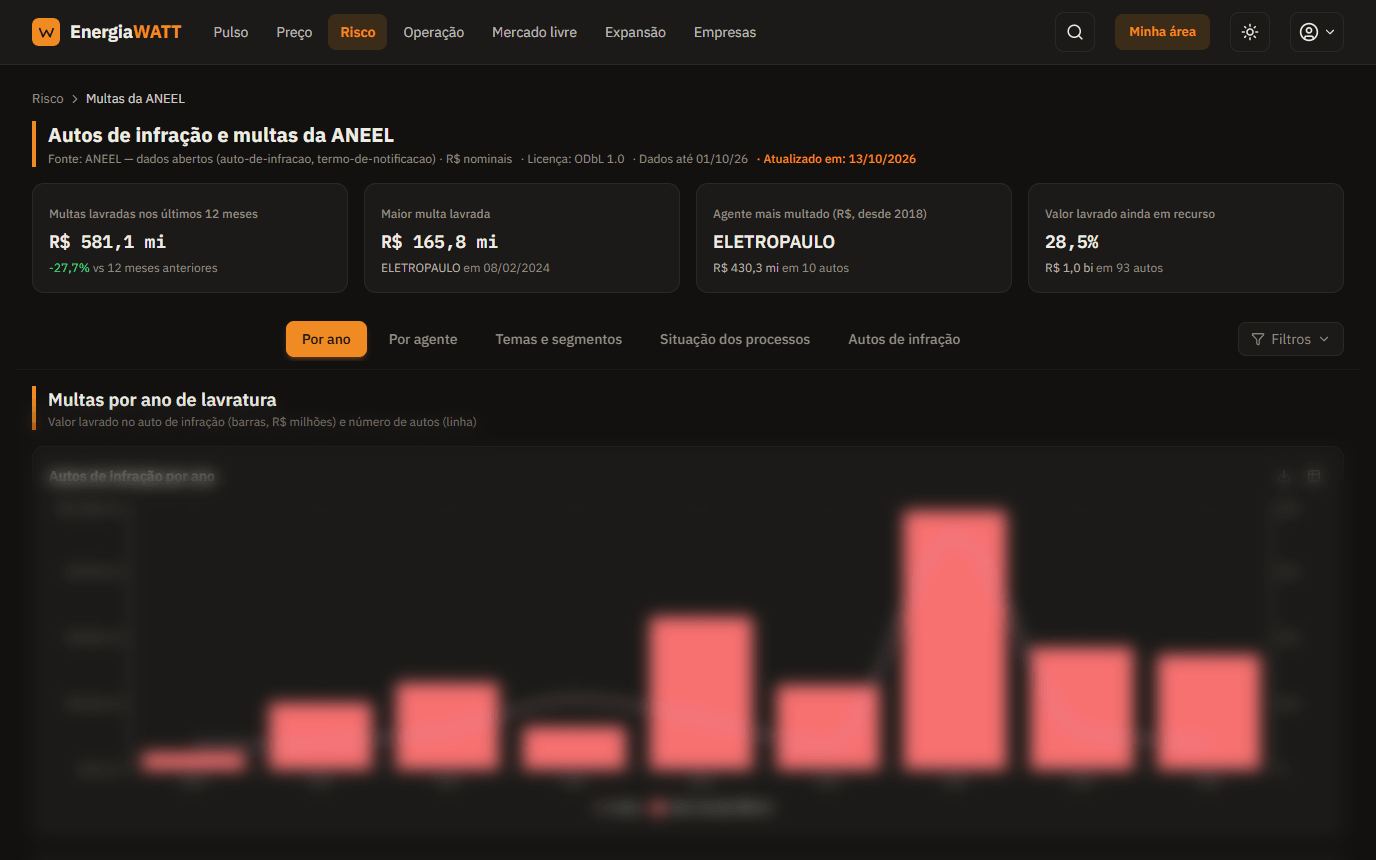Viewport: 1376px width, 860px height.
Task: Click the Multas da ANEEL breadcrumb text
Action: pyautogui.click(x=135, y=99)
